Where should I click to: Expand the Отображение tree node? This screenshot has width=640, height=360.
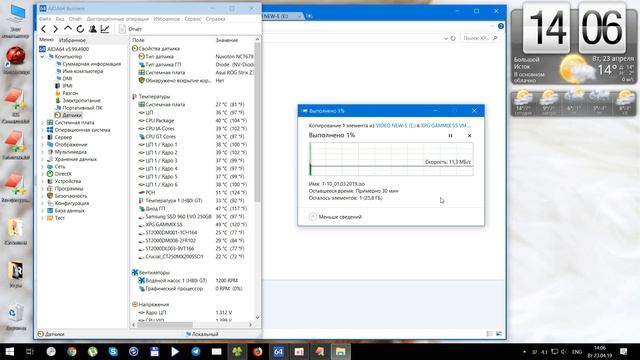(42, 144)
